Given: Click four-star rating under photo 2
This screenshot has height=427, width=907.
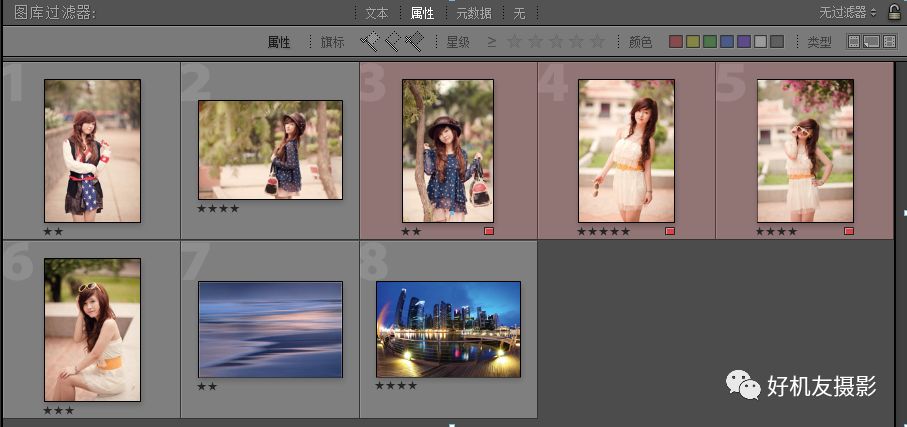Looking at the screenshot, I should (218, 208).
